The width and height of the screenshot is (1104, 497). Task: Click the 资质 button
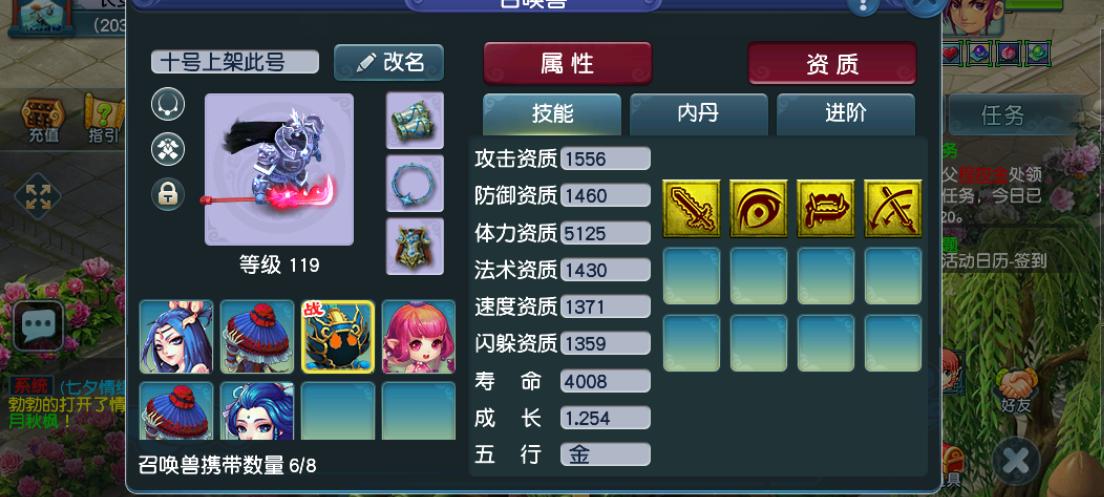(x=832, y=63)
